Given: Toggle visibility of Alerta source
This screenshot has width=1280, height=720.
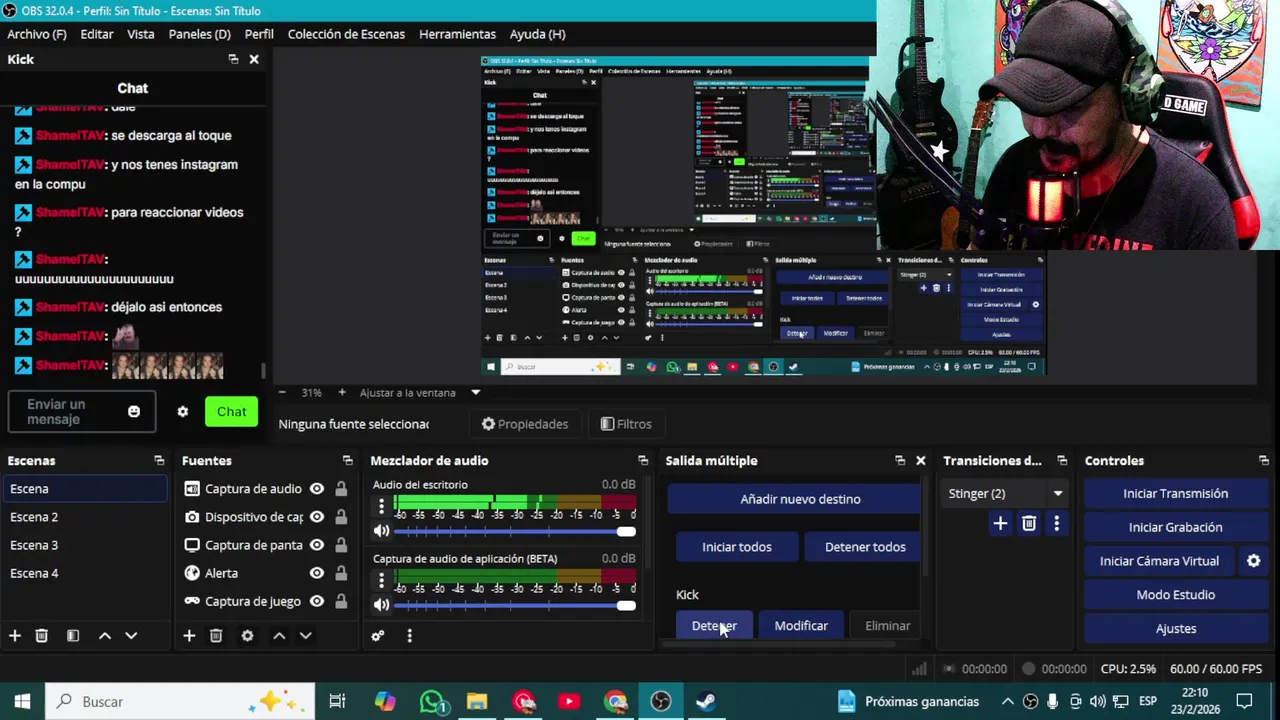Looking at the screenshot, I should [316, 573].
